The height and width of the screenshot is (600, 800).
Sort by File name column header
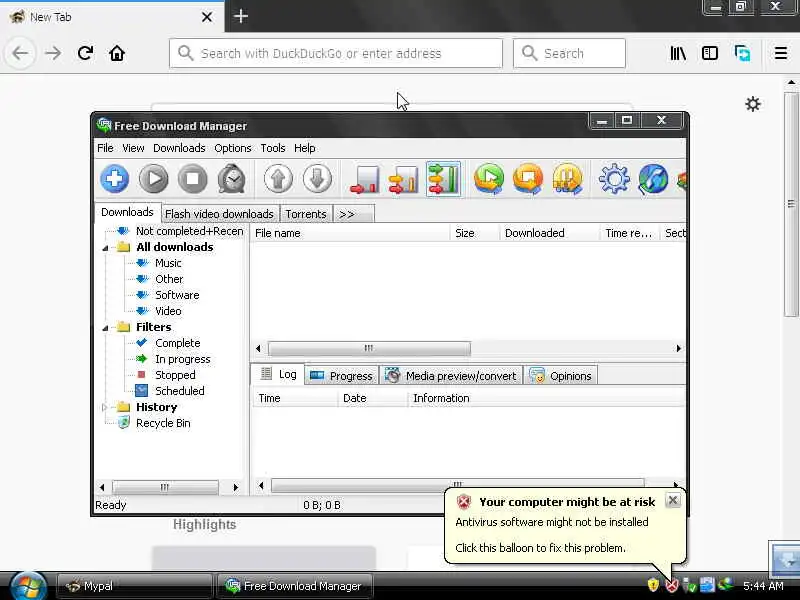350,233
